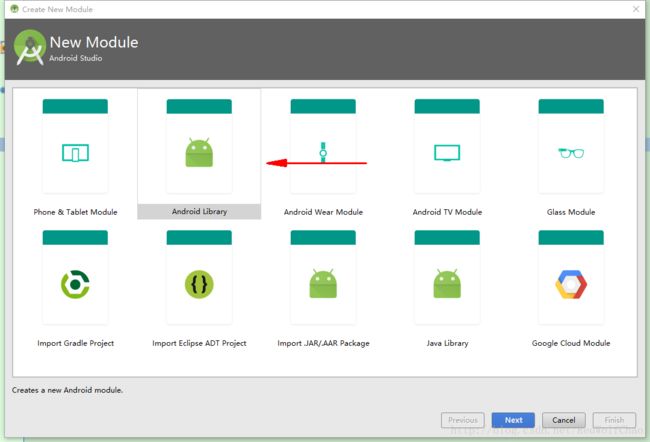Select the Android Wear watch icon
Viewport: 650px width, 442px height.
point(323,153)
